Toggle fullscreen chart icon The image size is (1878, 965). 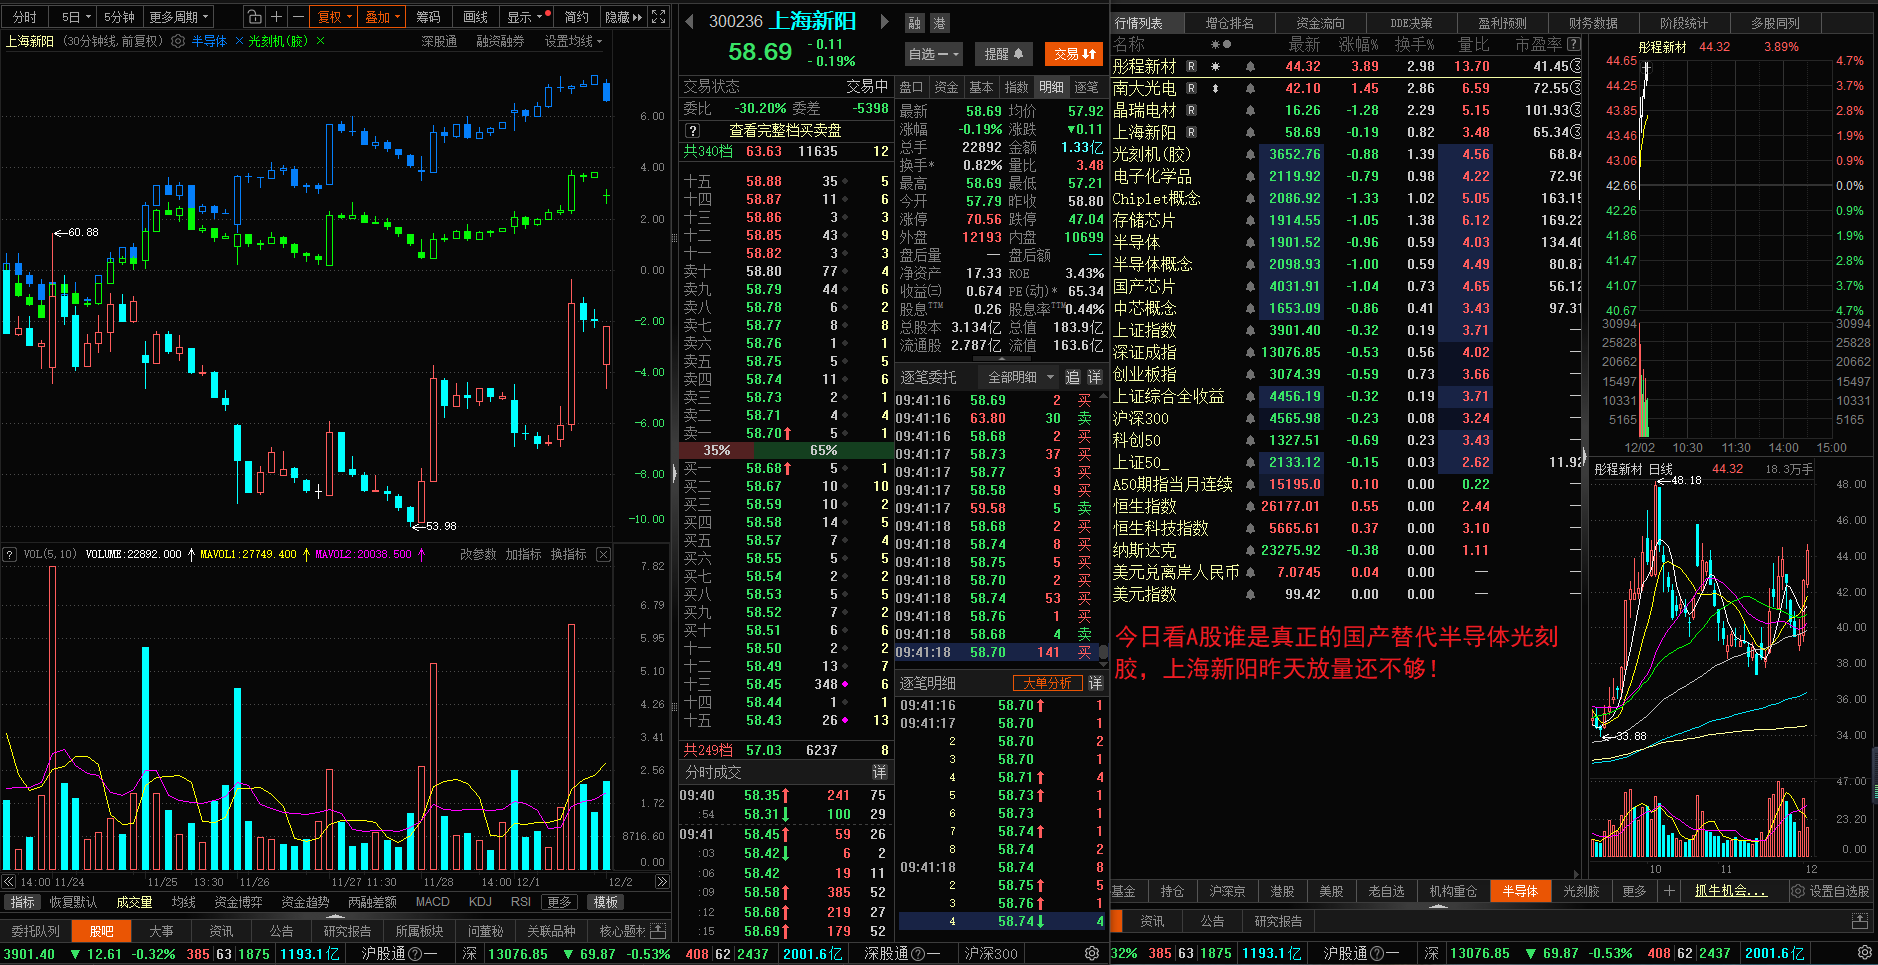coord(658,17)
